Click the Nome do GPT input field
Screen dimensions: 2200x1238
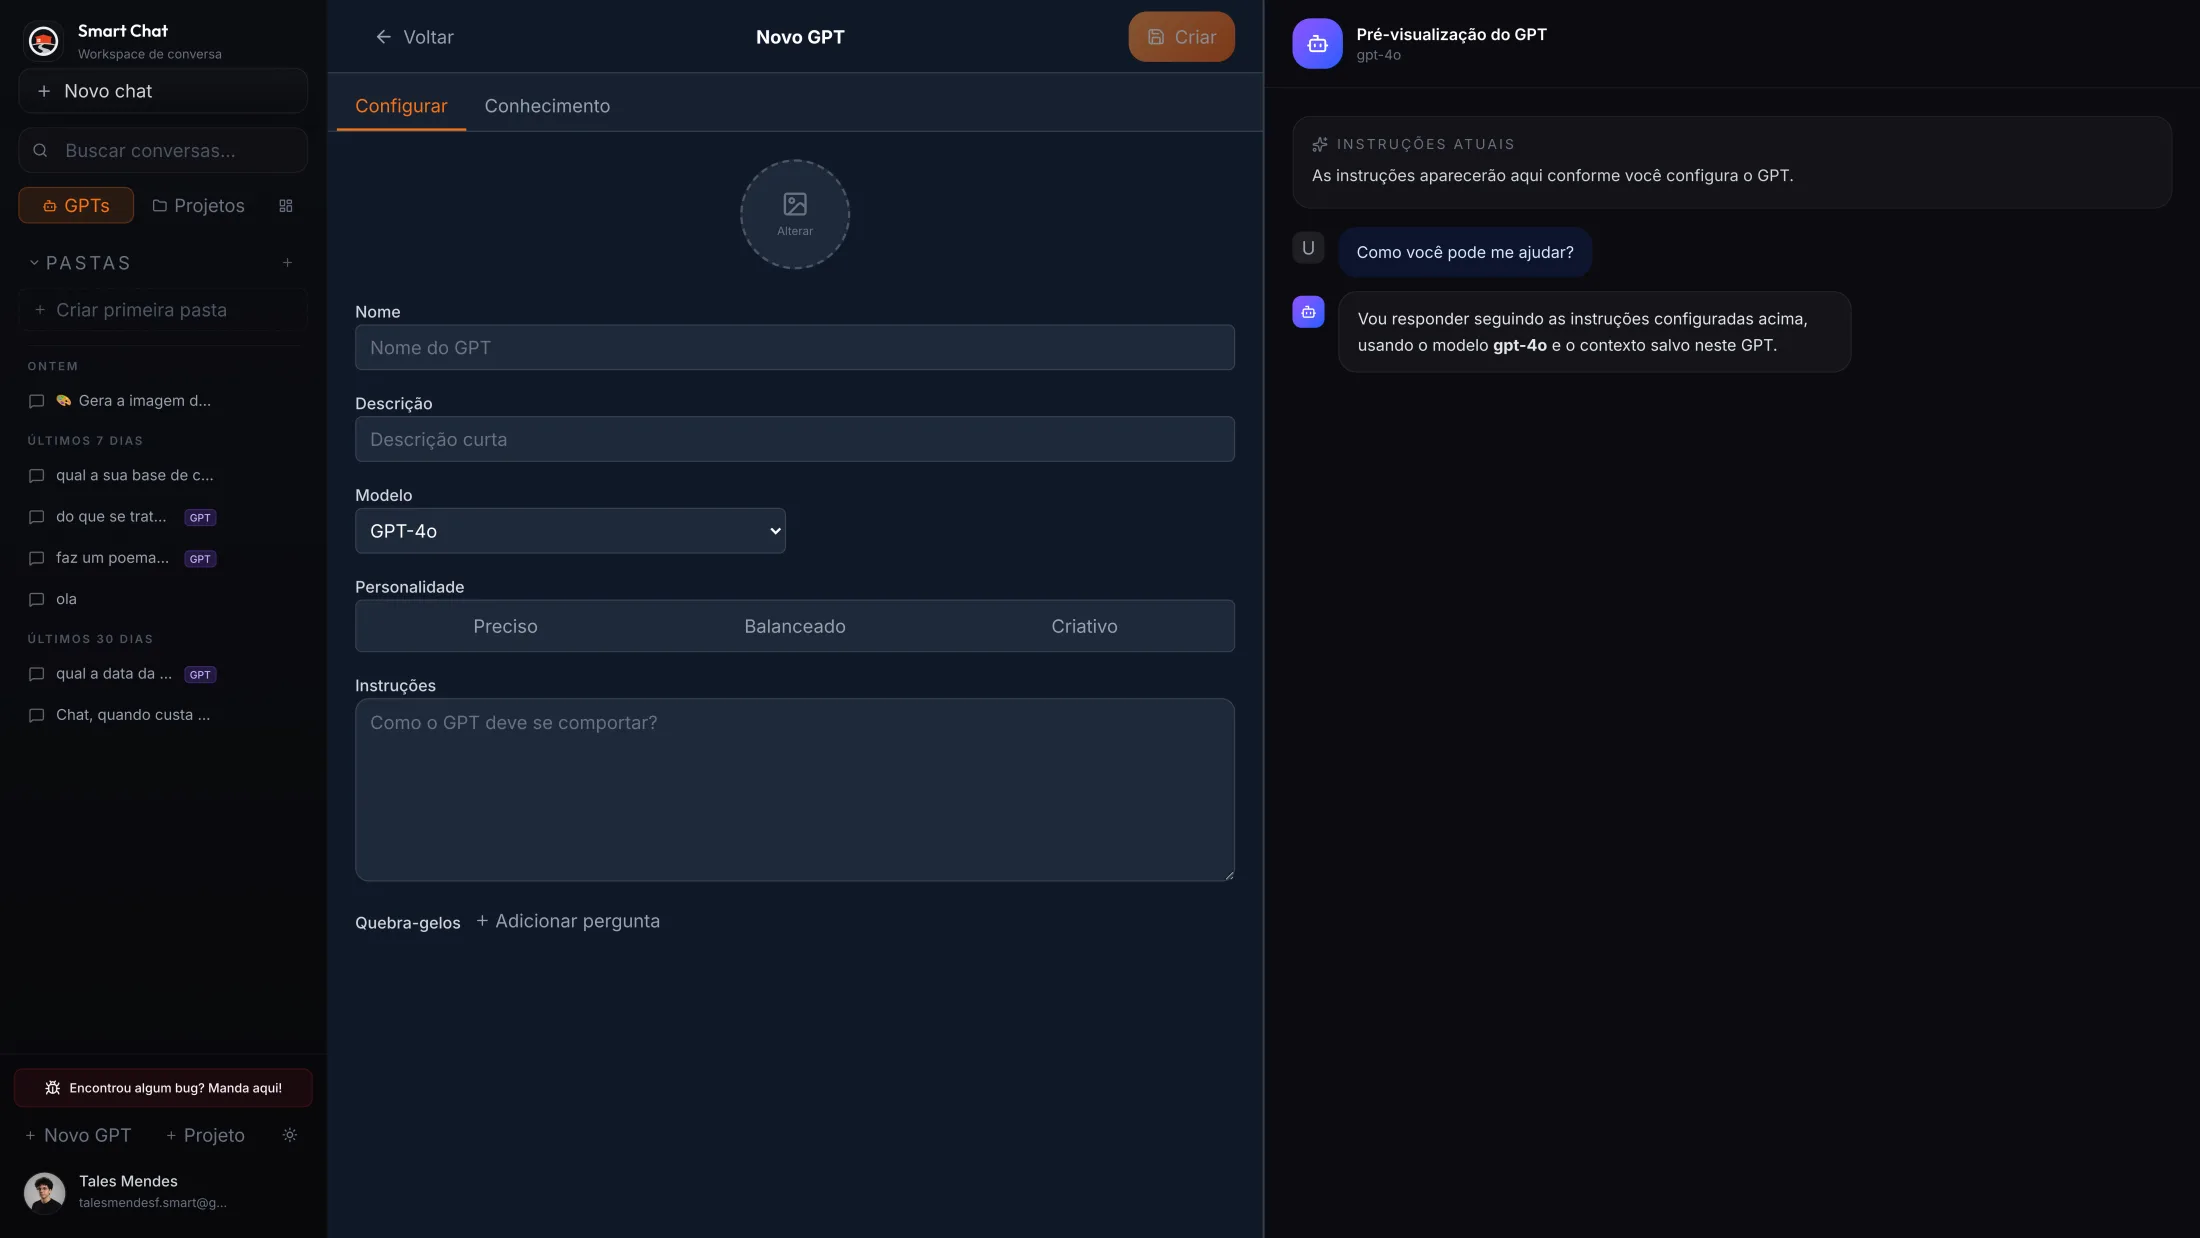click(794, 347)
